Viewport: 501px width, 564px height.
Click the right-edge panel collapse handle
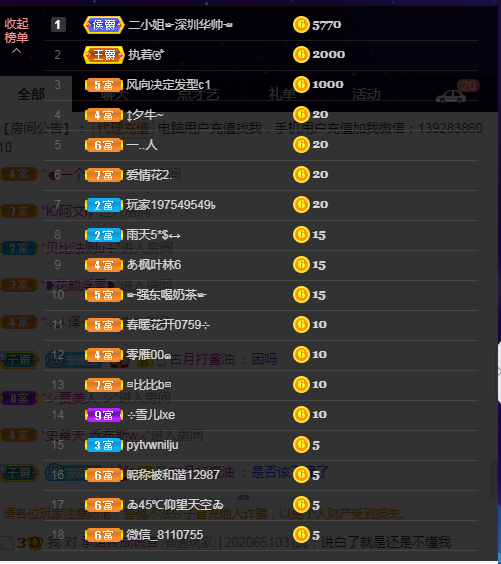click(499, 372)
